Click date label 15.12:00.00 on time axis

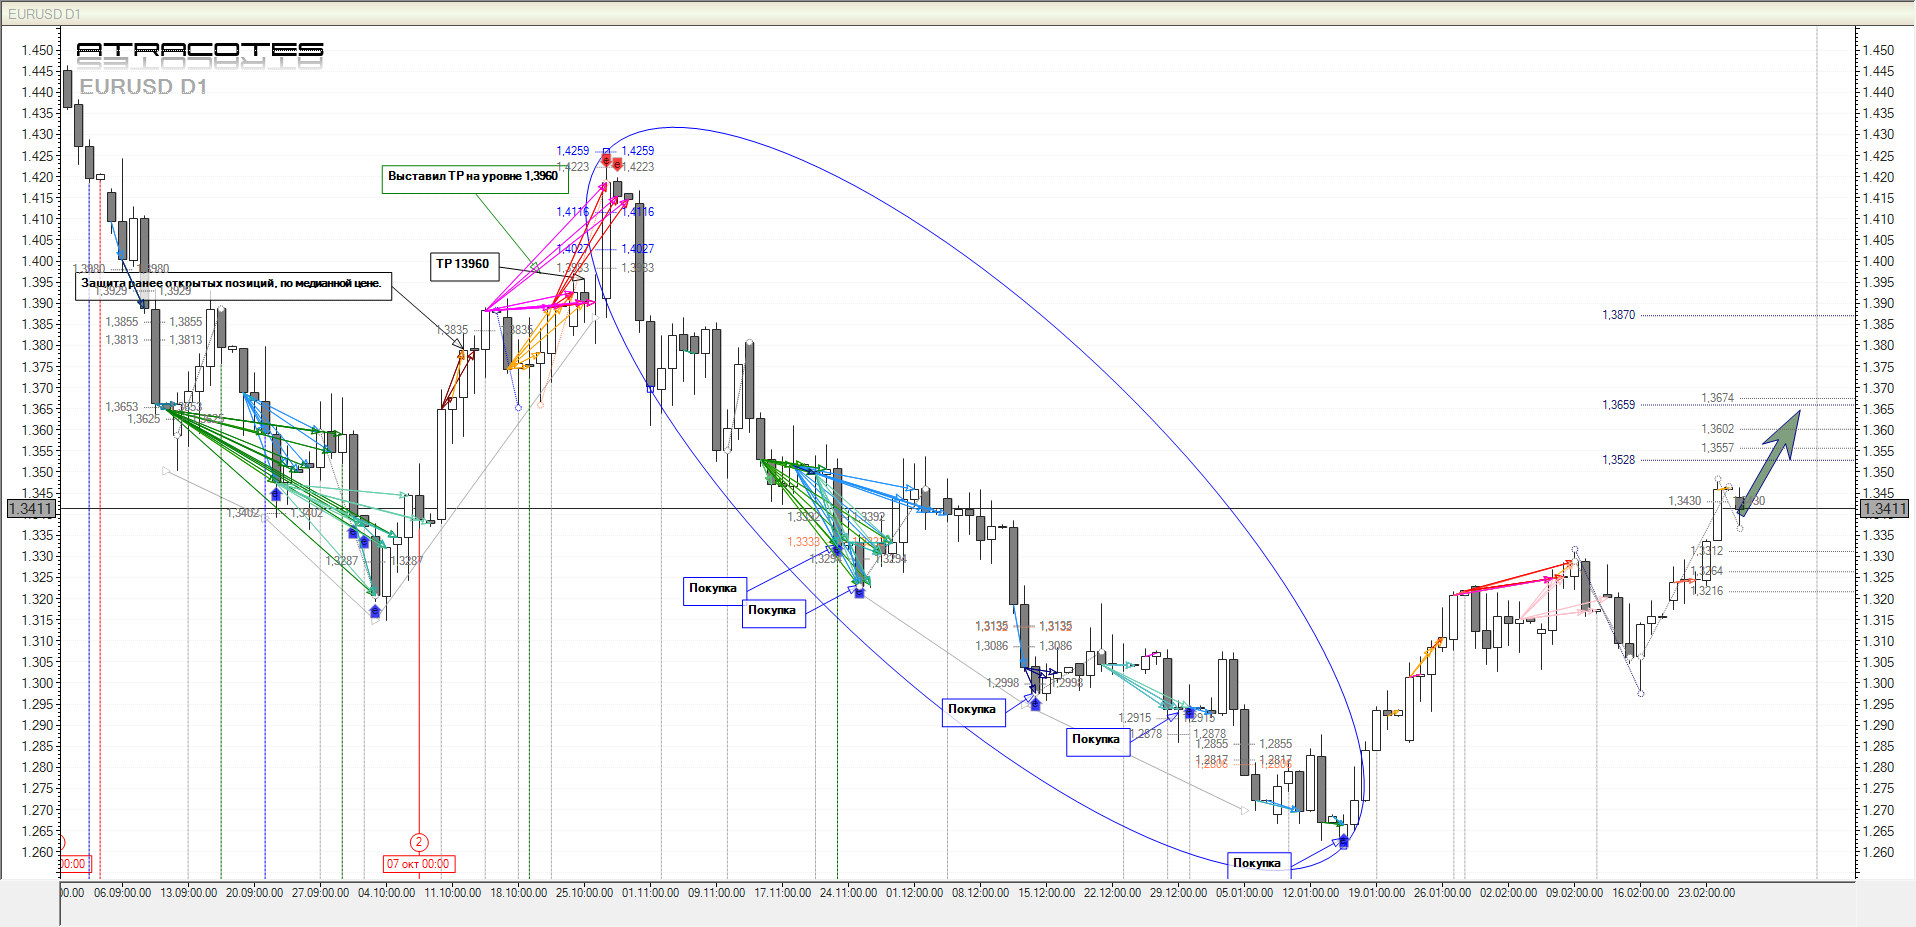1046,893
